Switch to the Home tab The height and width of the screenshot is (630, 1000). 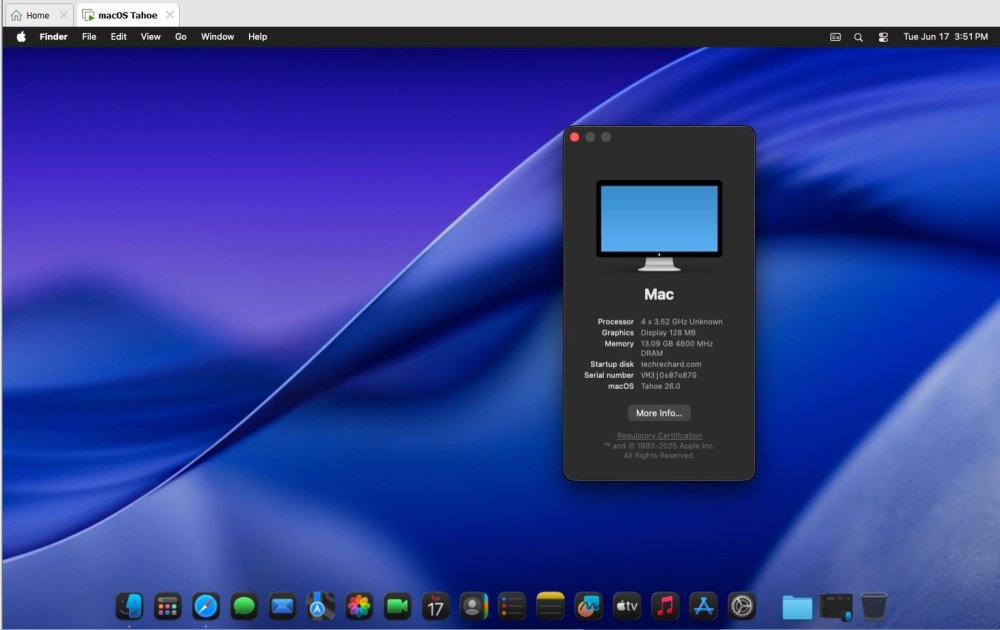[x=37, y=15]
